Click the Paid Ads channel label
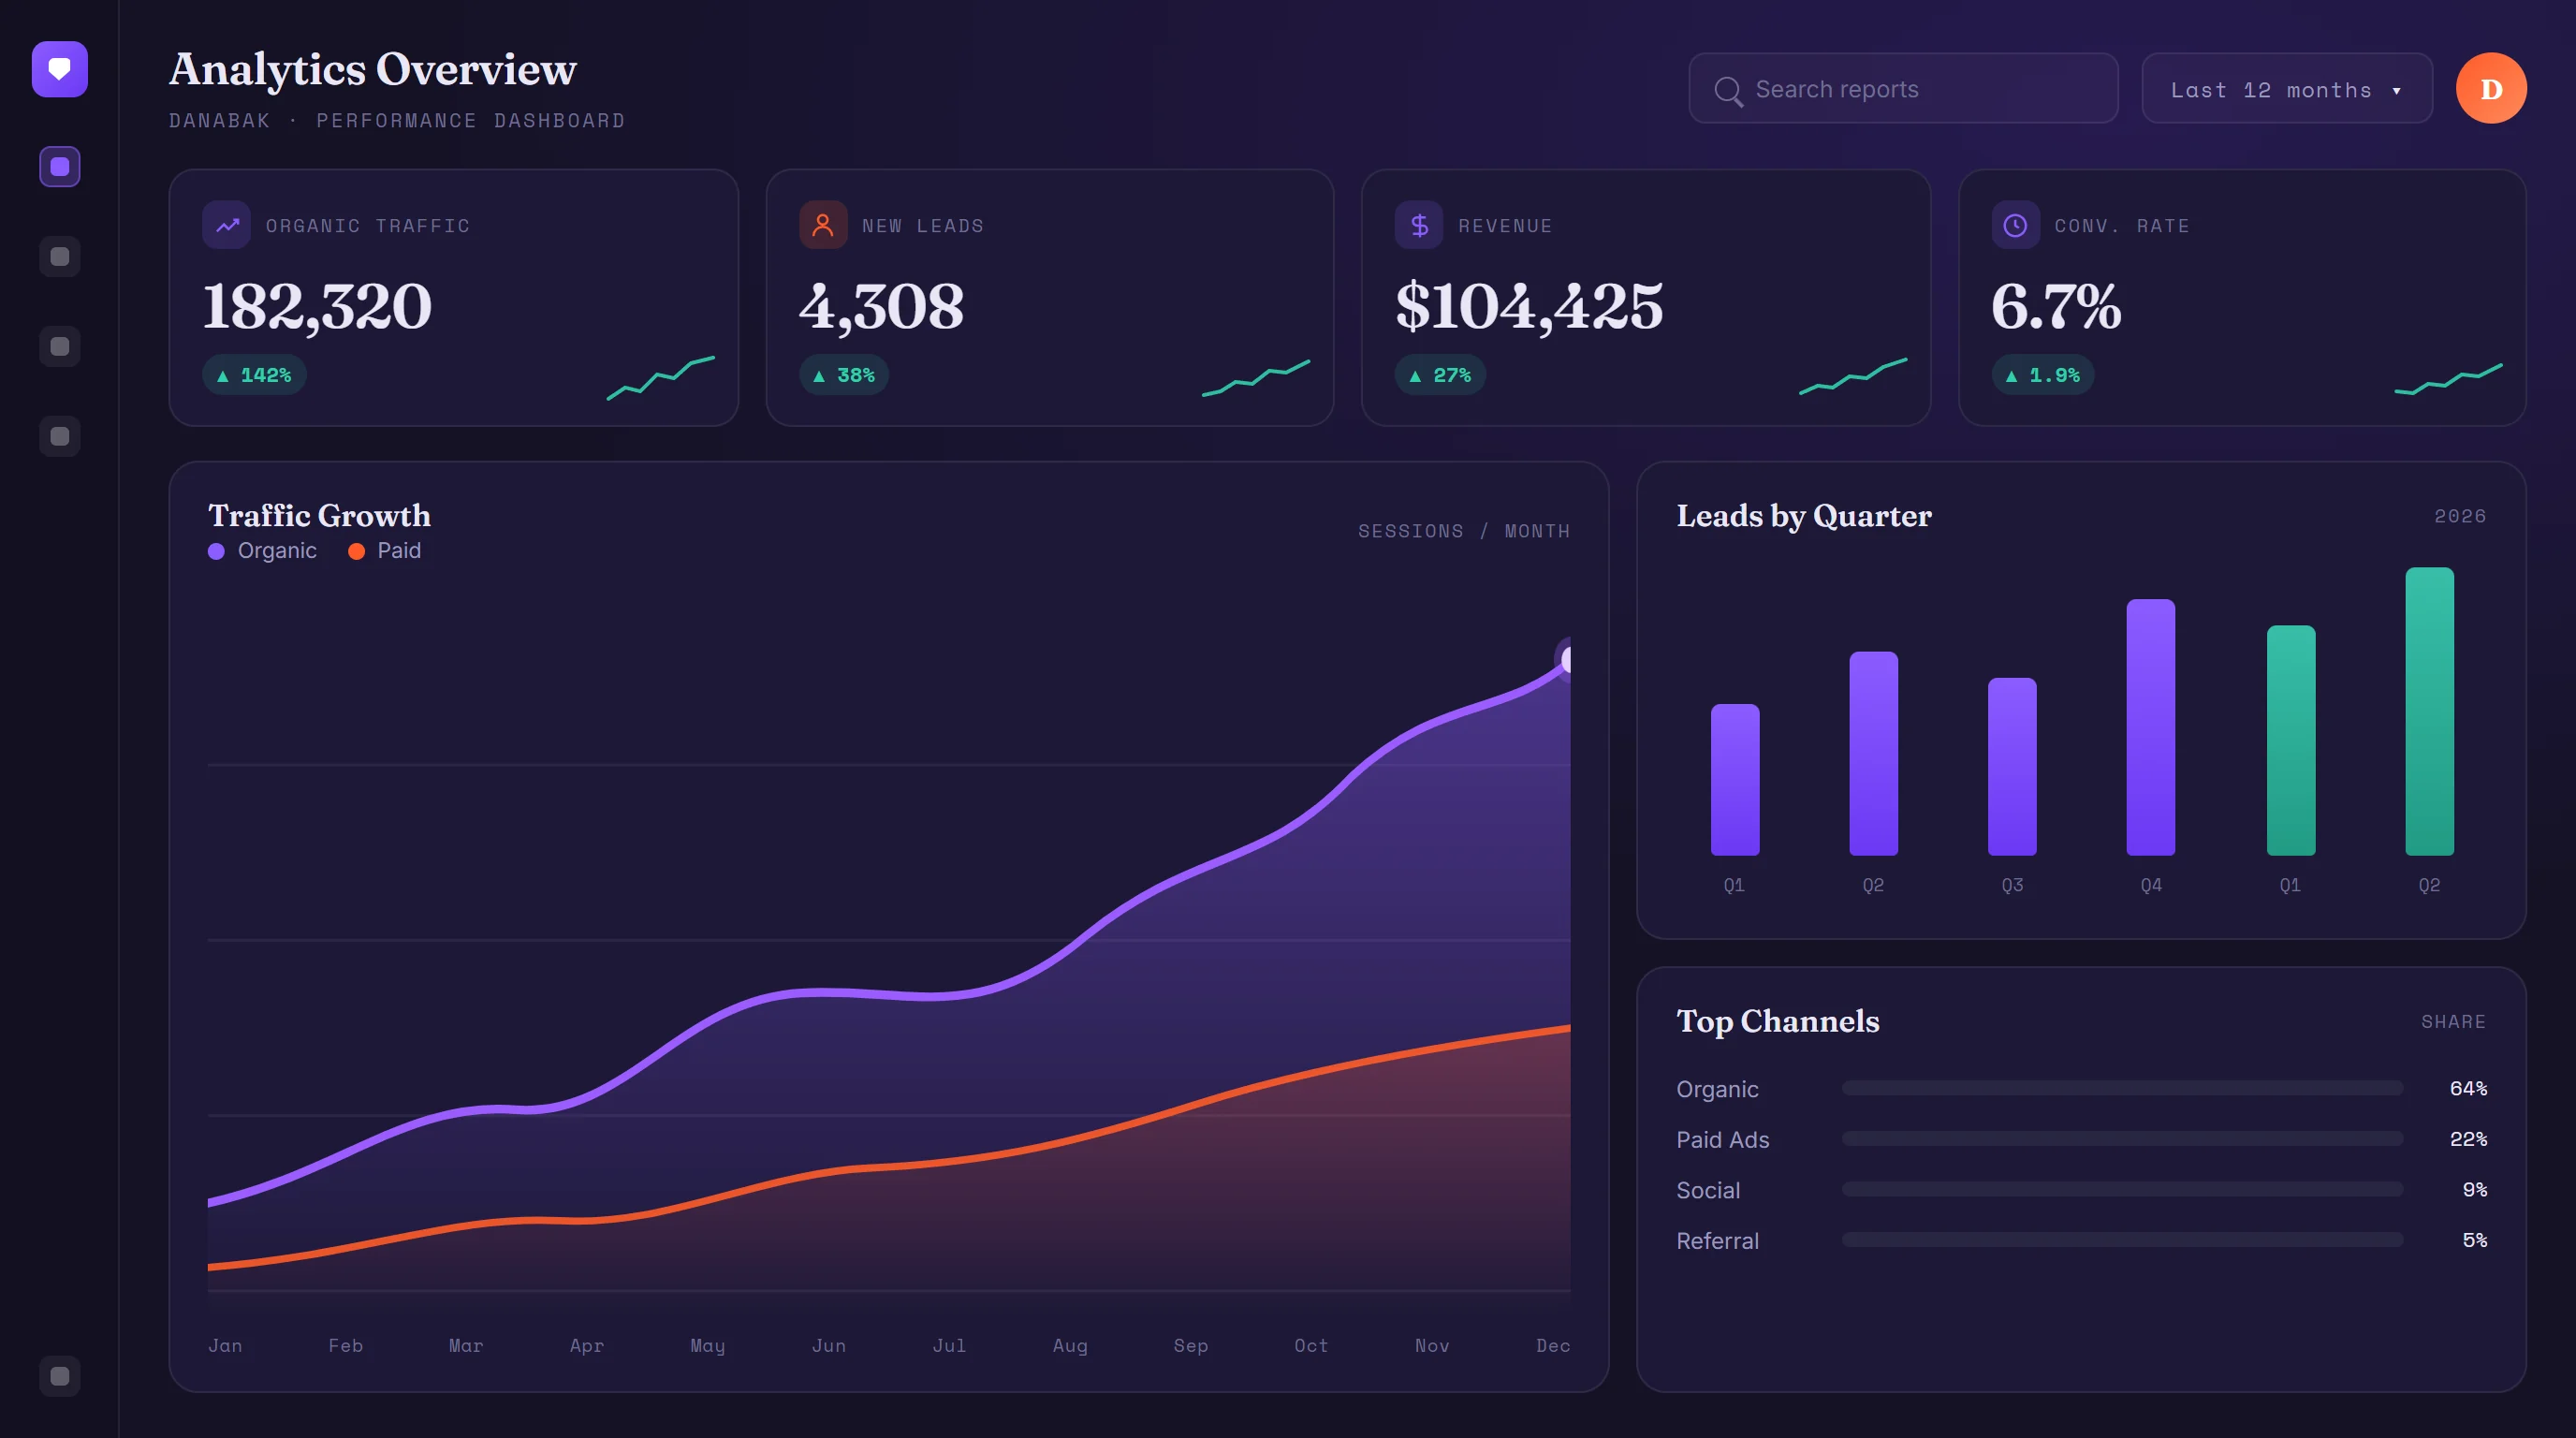Viewport: 2576px width, 1438px height. (x=1723, y=1140)
